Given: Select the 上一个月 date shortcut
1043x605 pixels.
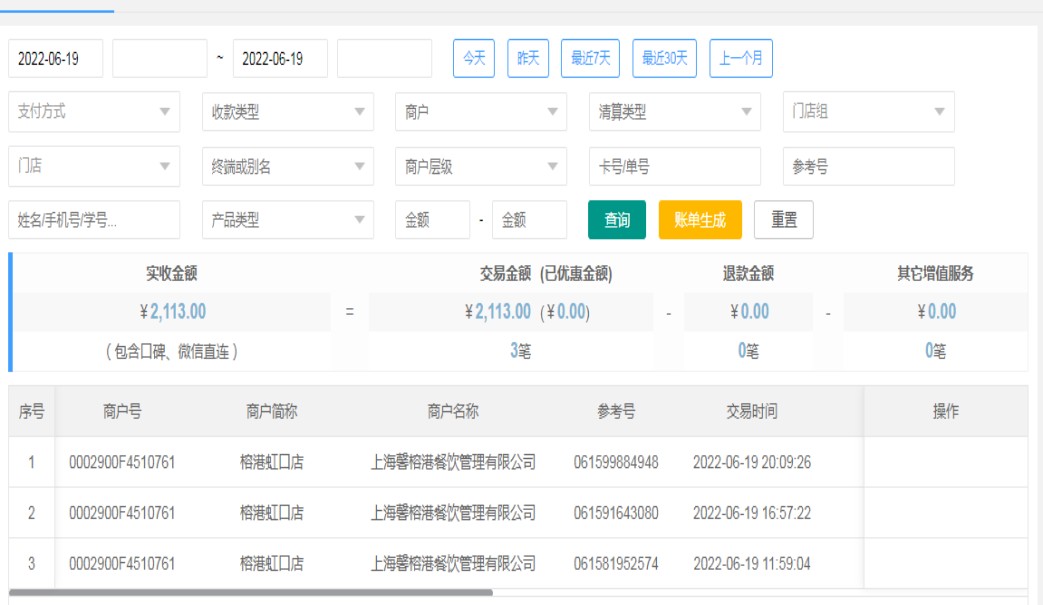Looking at the screenshot, I should [741, 58].
